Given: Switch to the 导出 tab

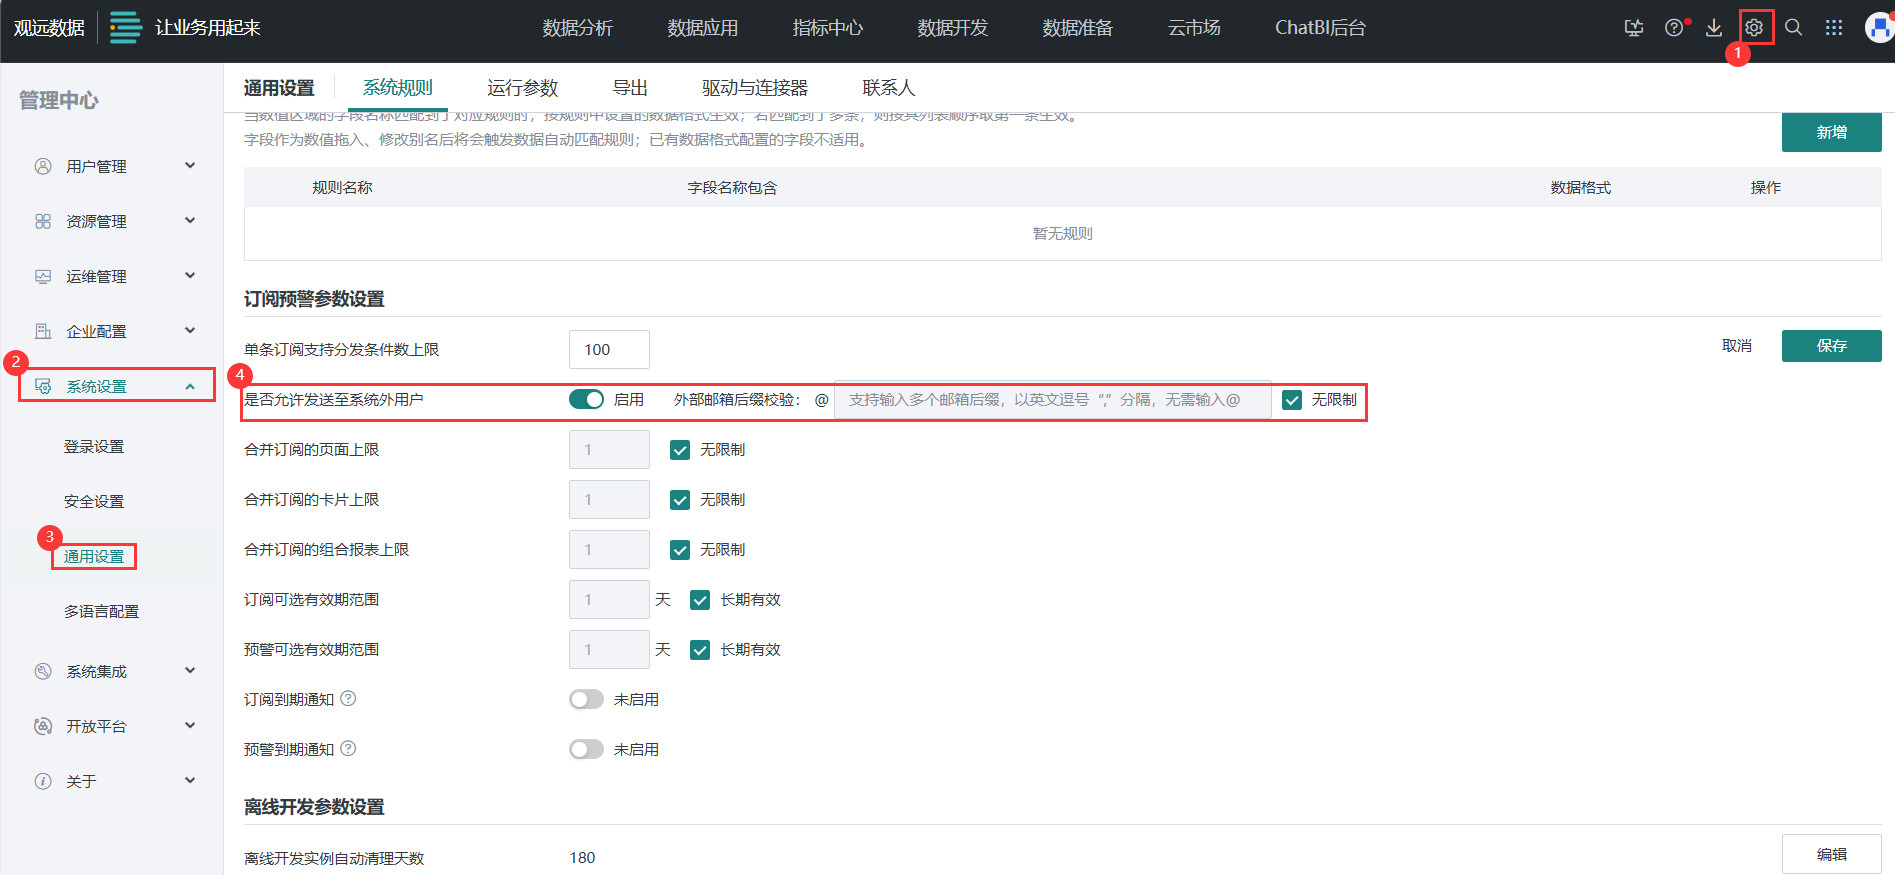Looking at the screenshot, I should [630, 88].
